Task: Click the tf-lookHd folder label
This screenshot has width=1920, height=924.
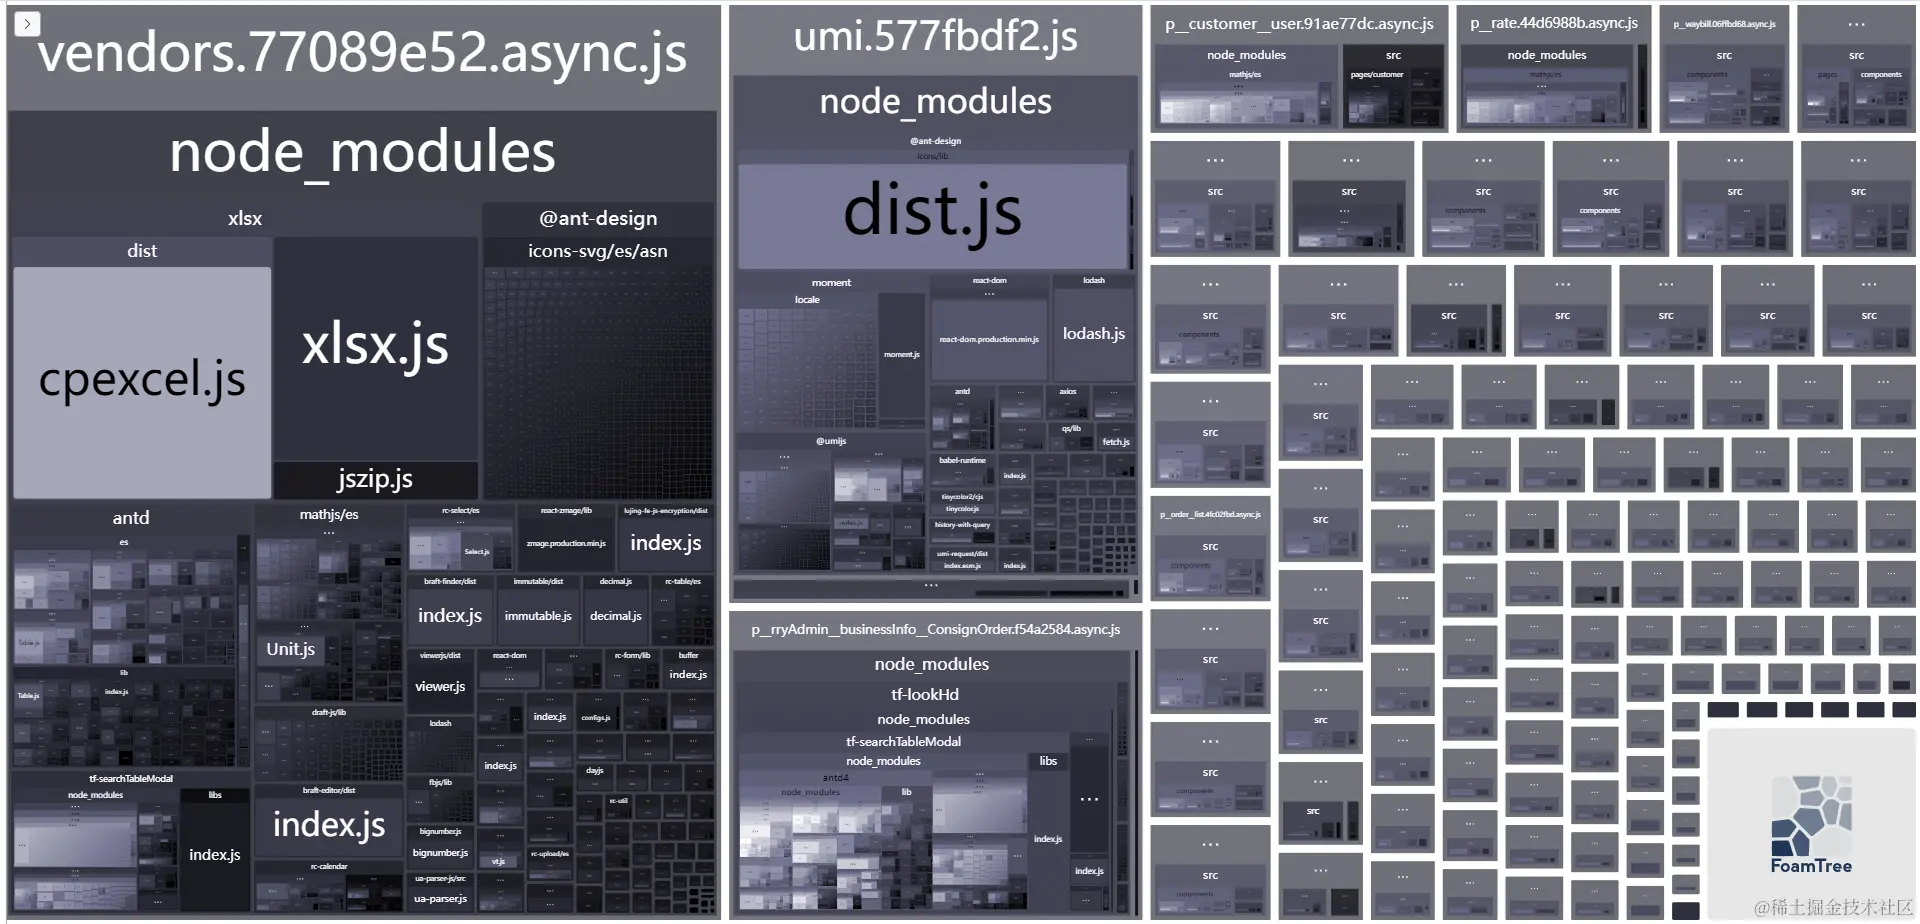Action: coord(924,694)
